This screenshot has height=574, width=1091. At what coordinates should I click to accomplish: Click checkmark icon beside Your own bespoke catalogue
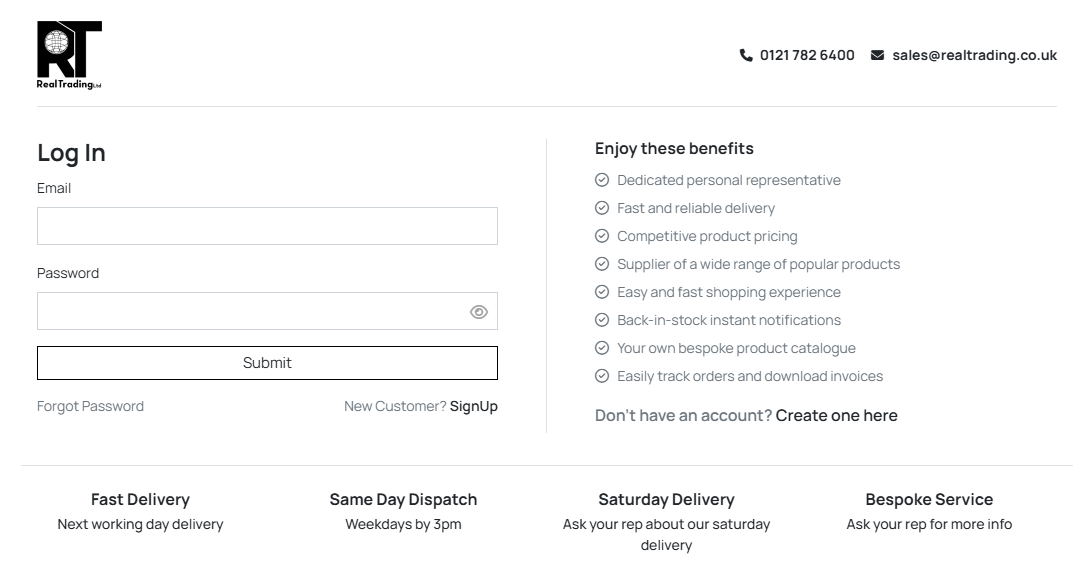602,348
